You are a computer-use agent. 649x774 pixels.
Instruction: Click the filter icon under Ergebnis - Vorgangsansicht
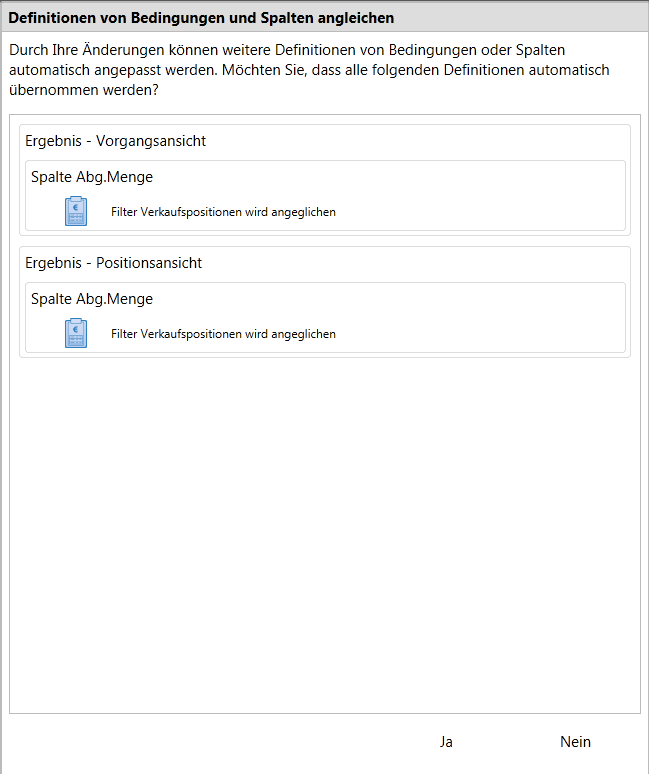[76, 211]
